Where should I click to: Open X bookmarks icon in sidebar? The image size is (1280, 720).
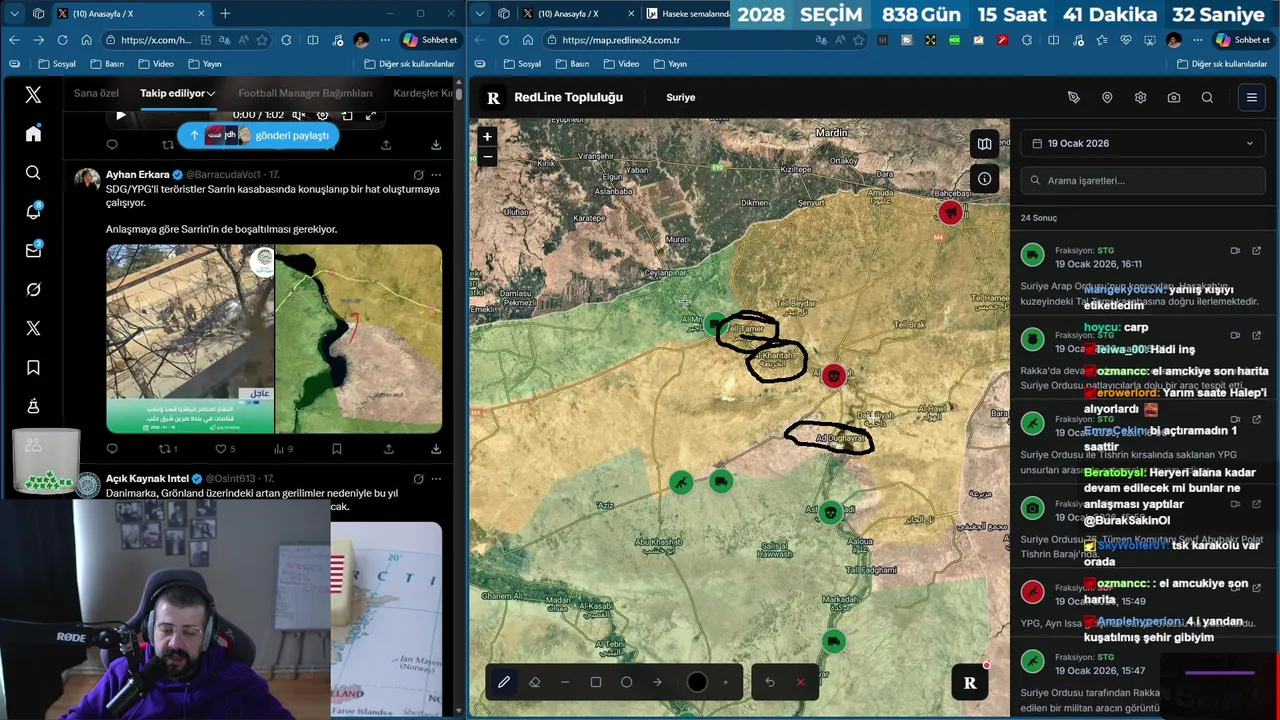(x=33, y=367)
